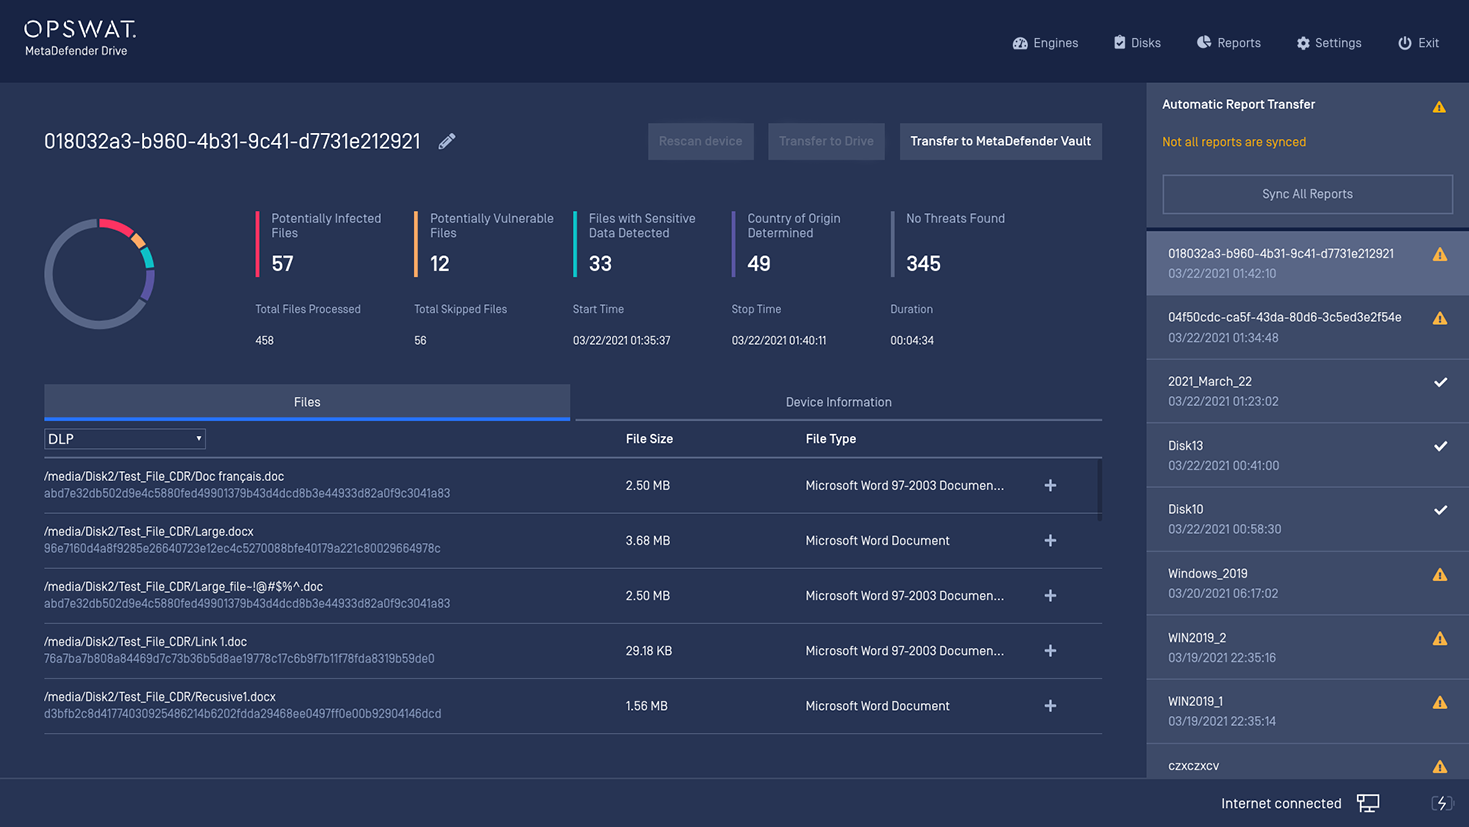Expand details for Link 1.doc
1469x827 pixels.
1050,651
